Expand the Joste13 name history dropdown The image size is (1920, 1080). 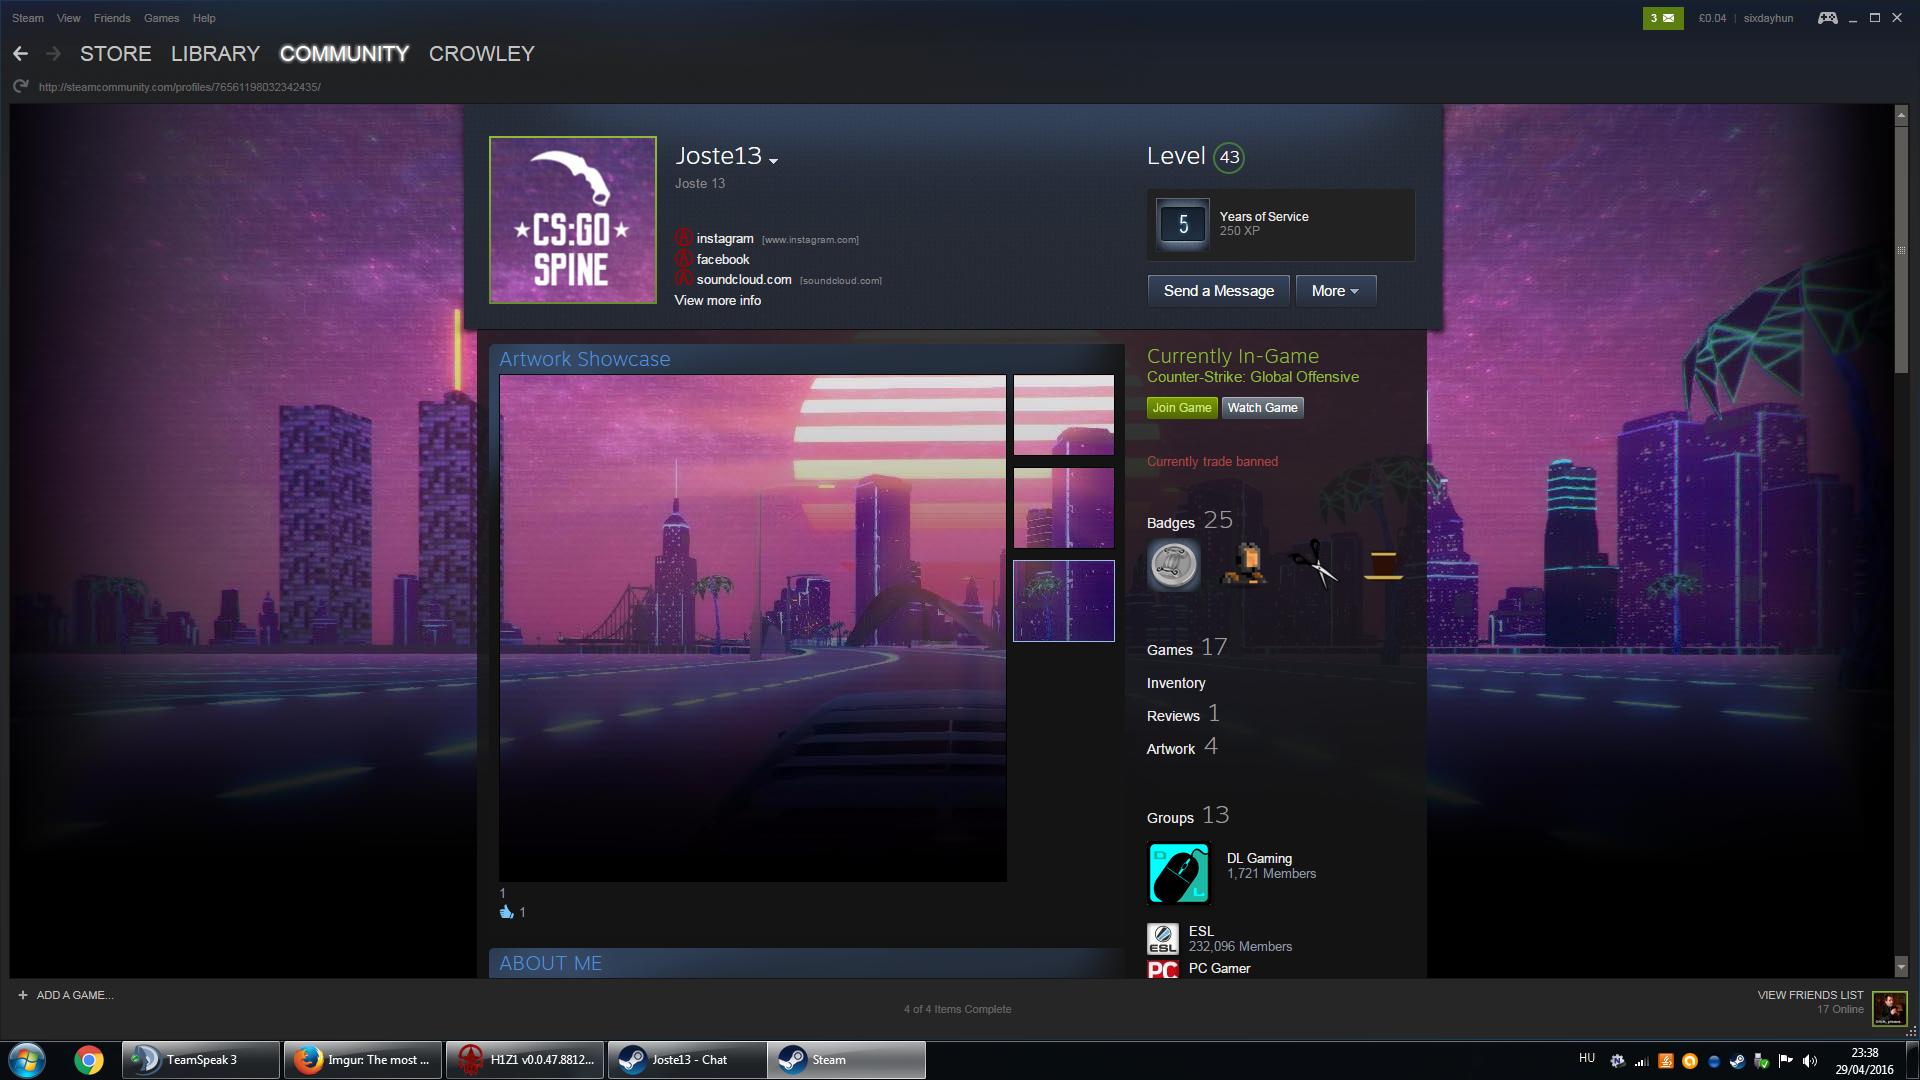(773, 160)
